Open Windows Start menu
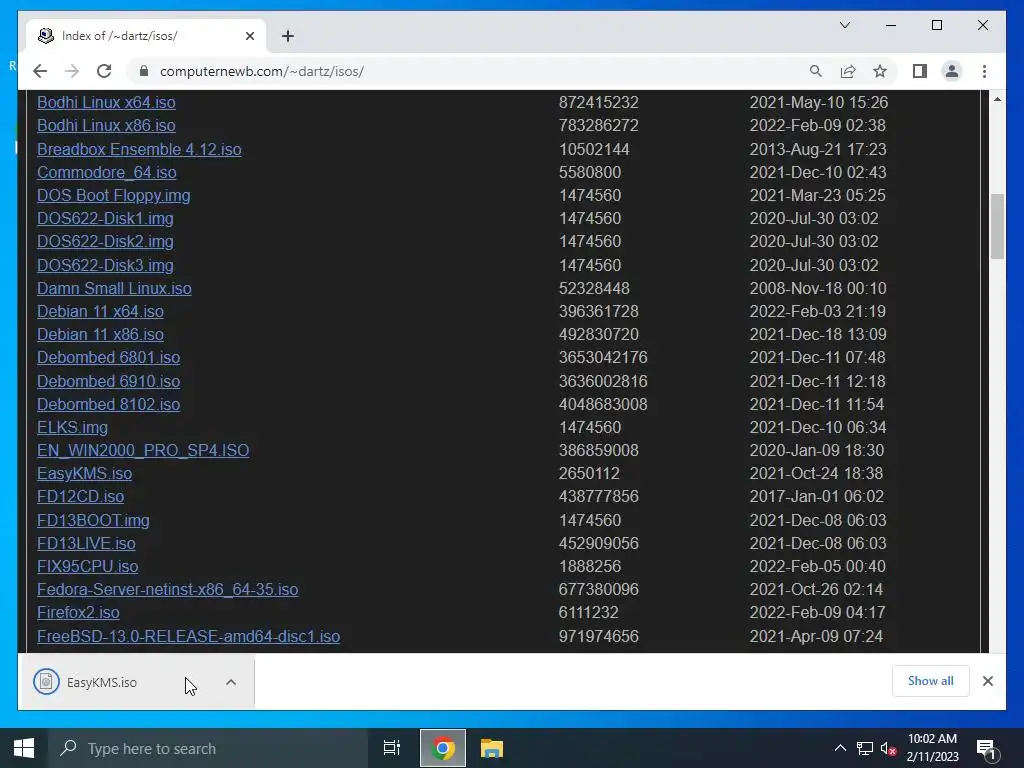1024x768 pixels. pyautogui.click(x=24, y=748)
